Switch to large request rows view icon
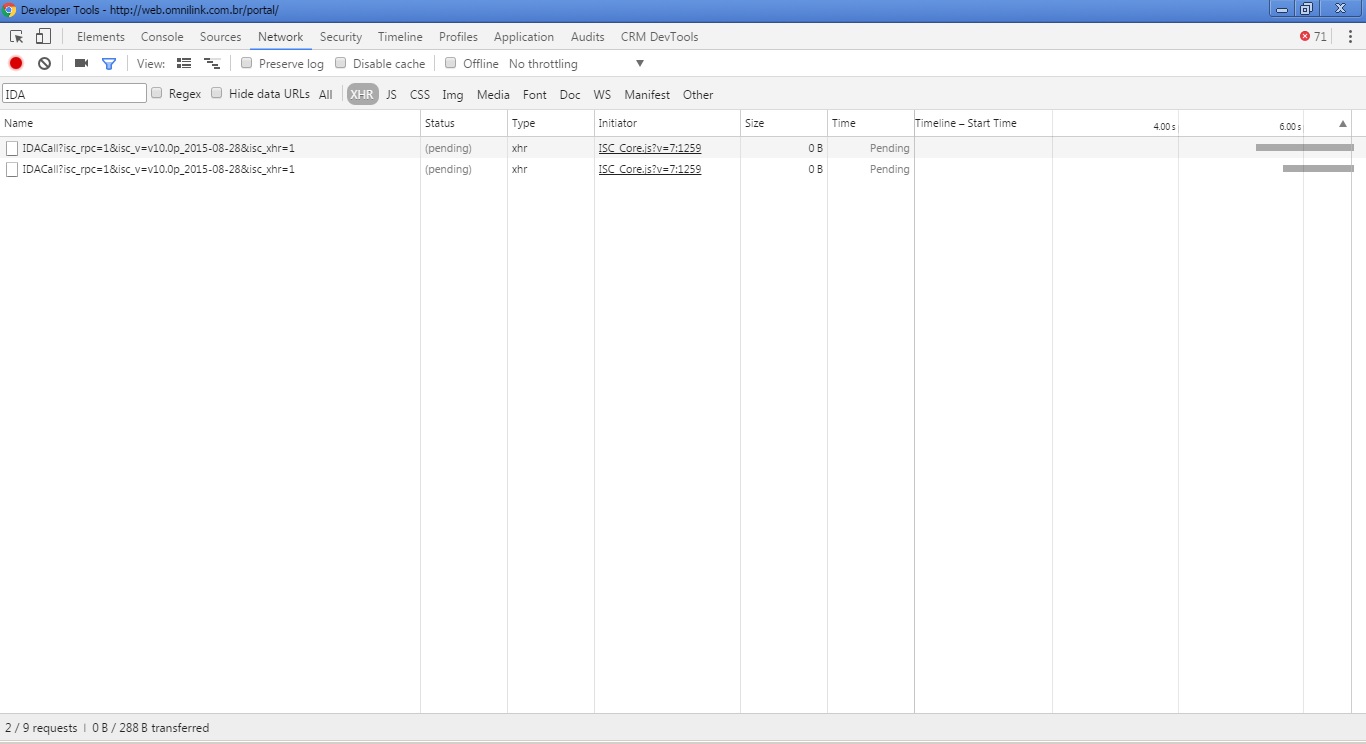Viewport: 1366px width, 744px height. pyautogui.click(x=184, y=63)
